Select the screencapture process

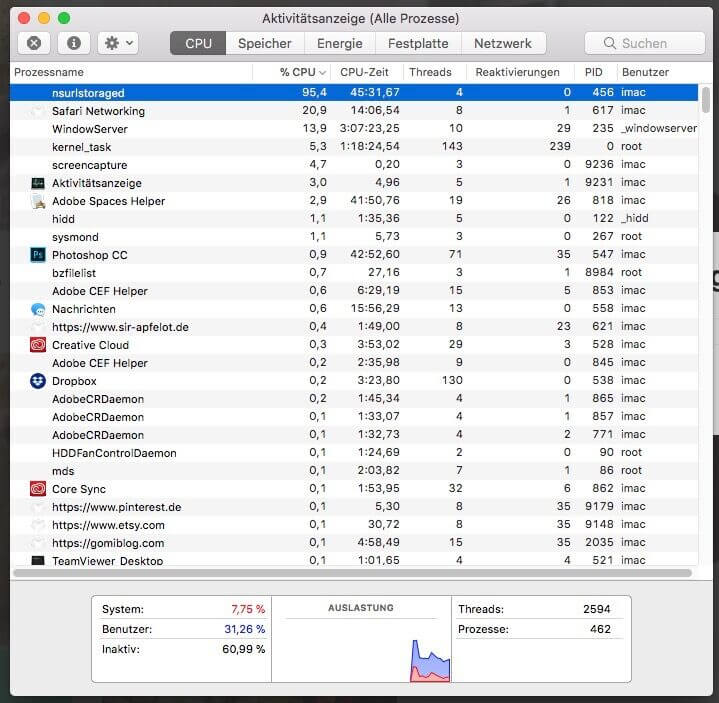pos(89,165)
